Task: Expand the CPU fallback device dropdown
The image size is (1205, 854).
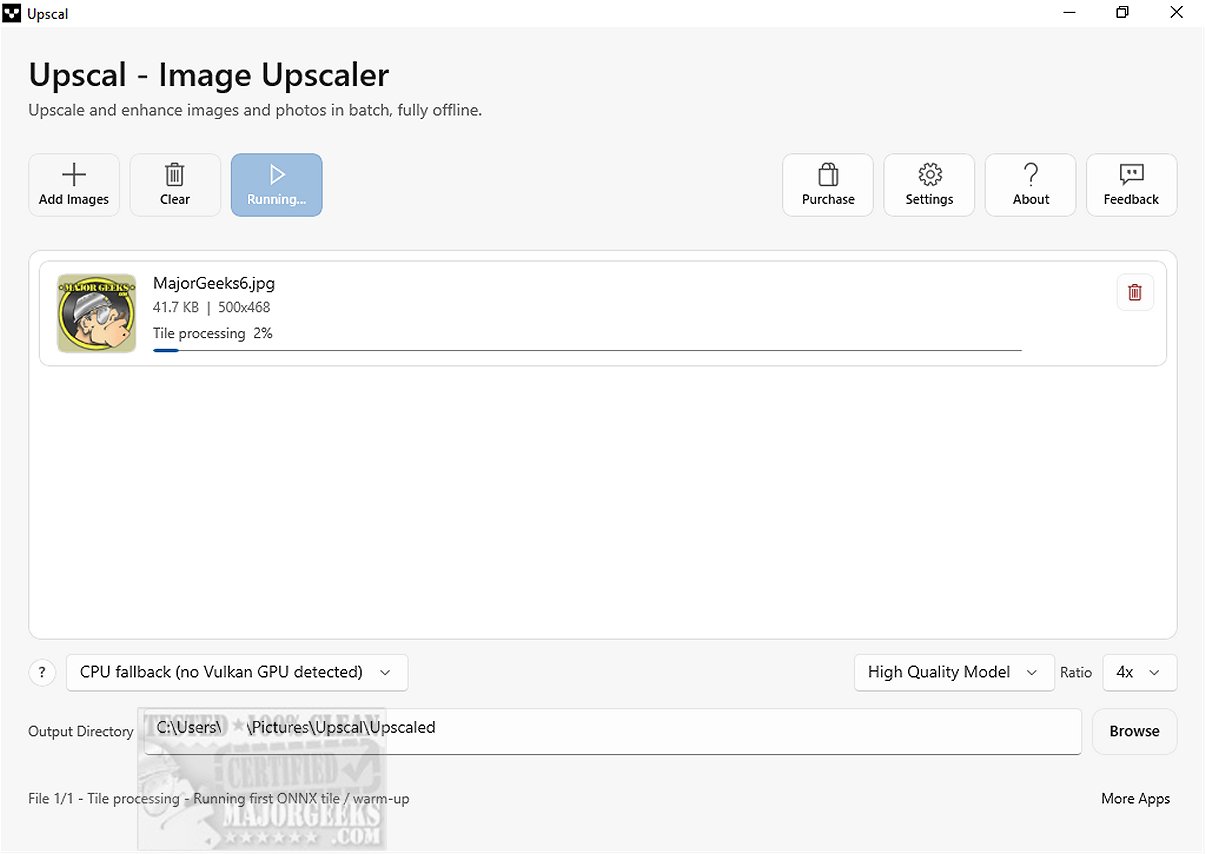Action: pos(237,672)
